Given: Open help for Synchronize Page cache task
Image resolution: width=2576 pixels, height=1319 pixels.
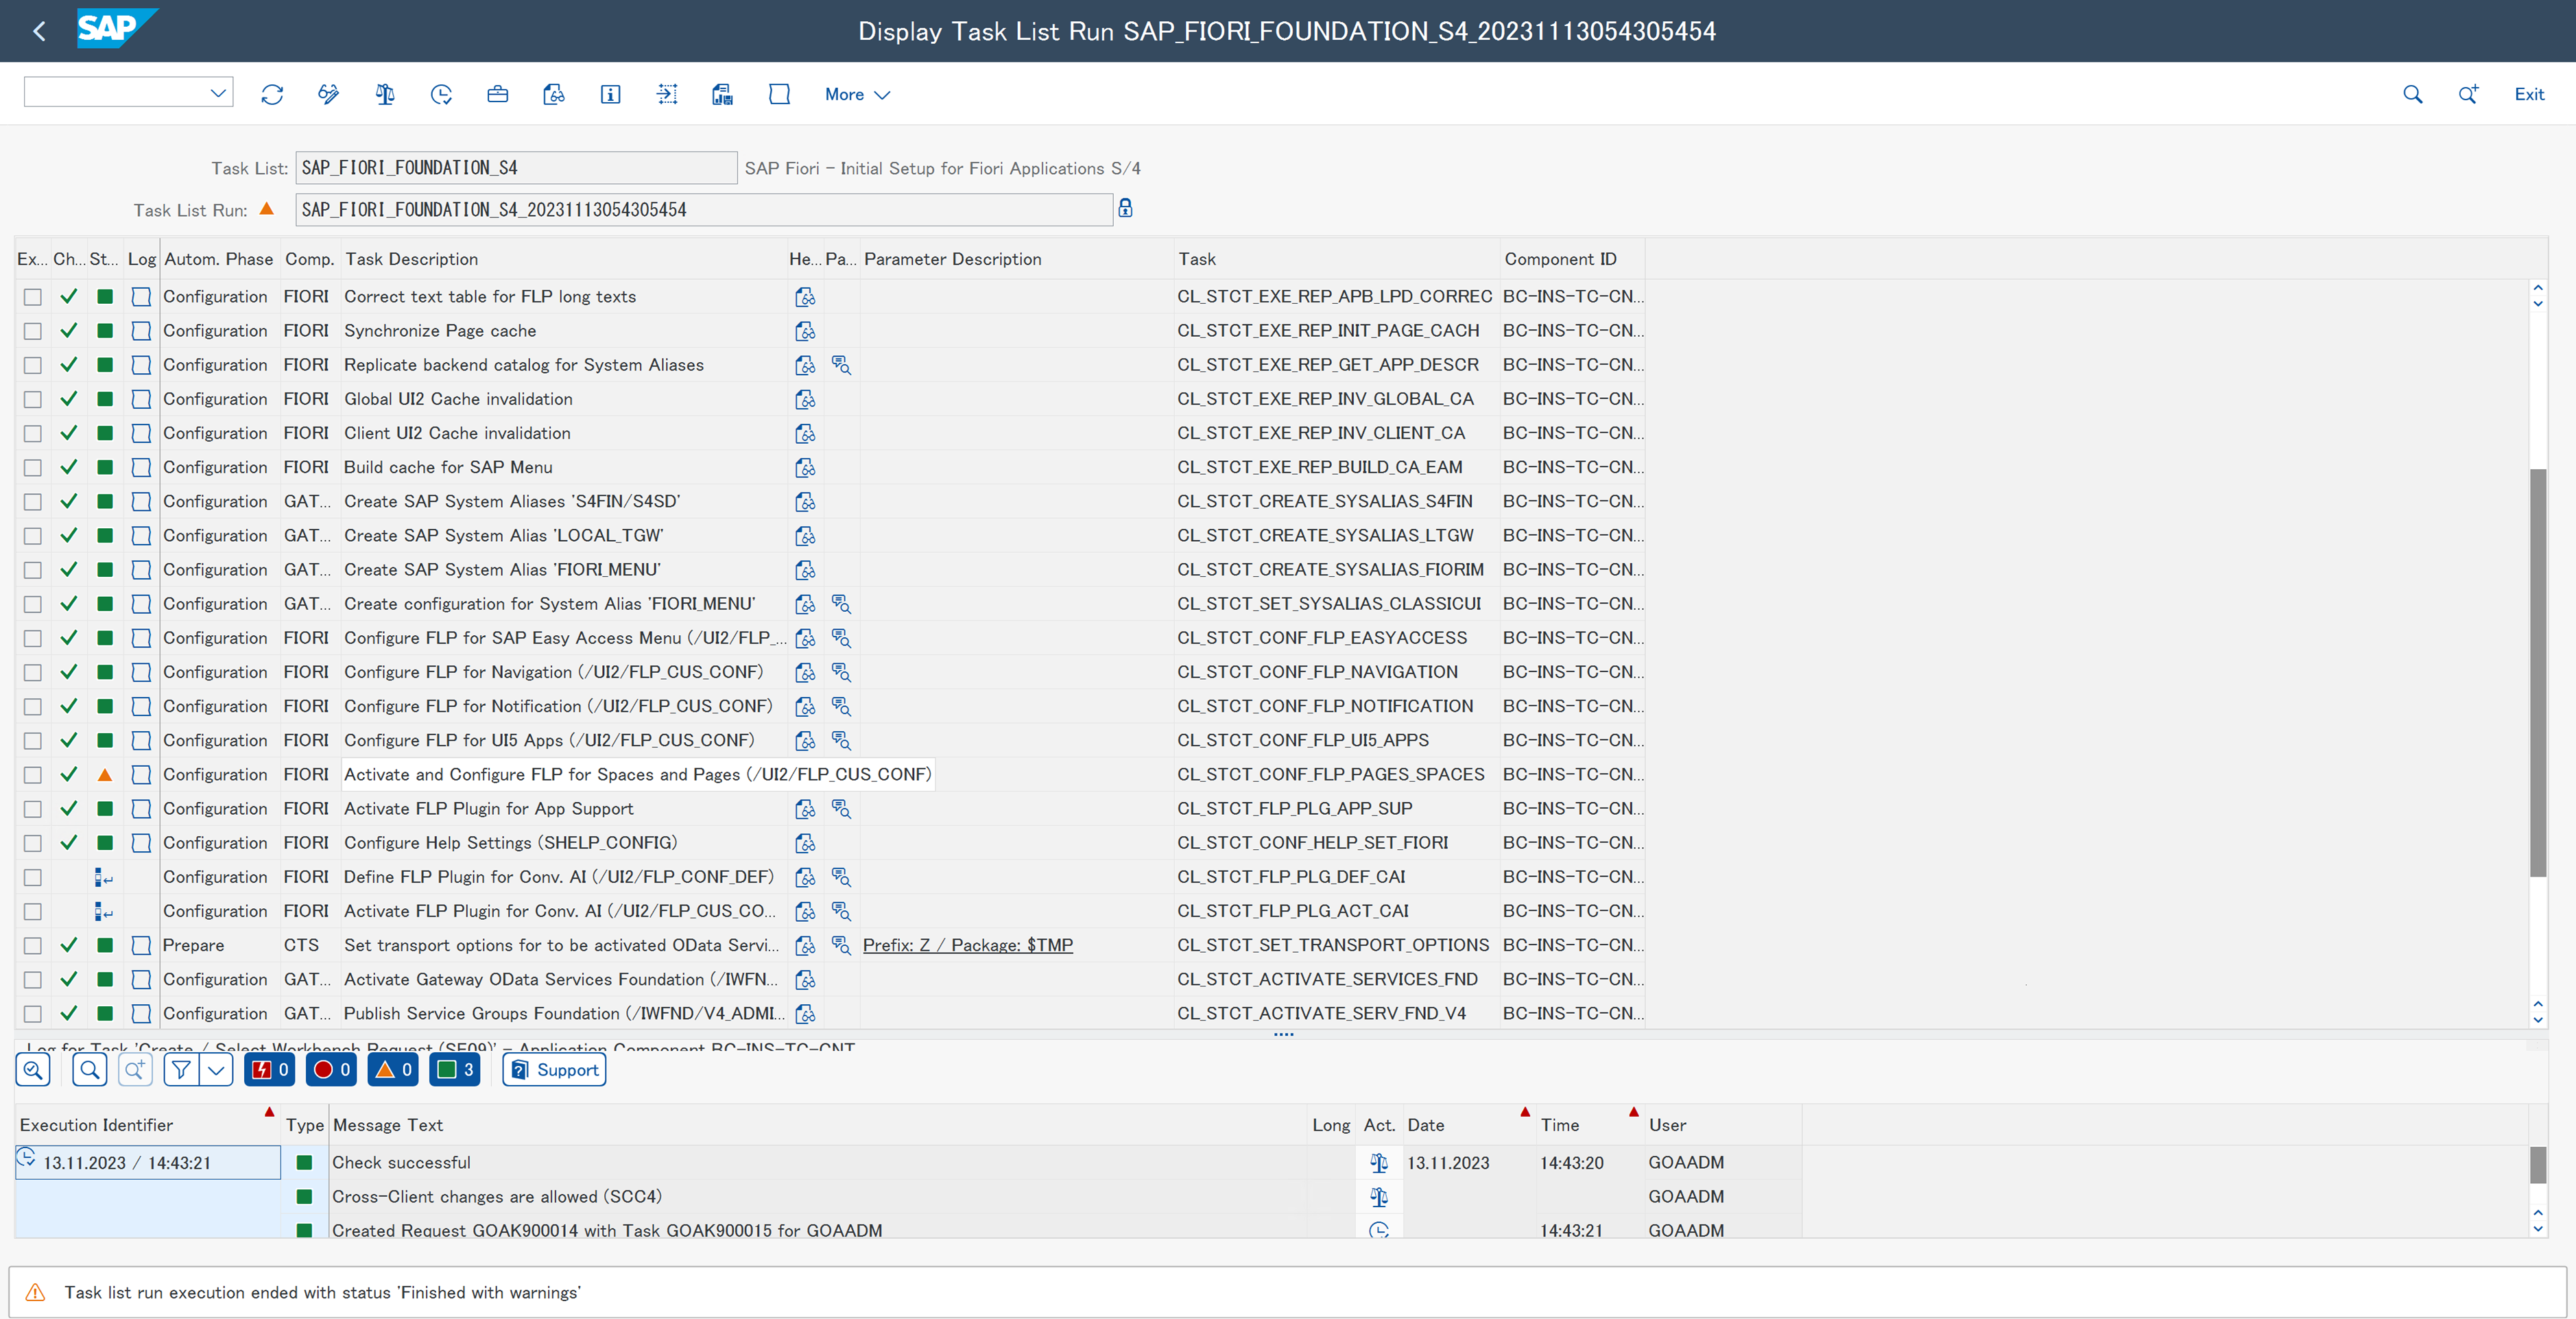Looking at the screenshot, I should (805, 331).
